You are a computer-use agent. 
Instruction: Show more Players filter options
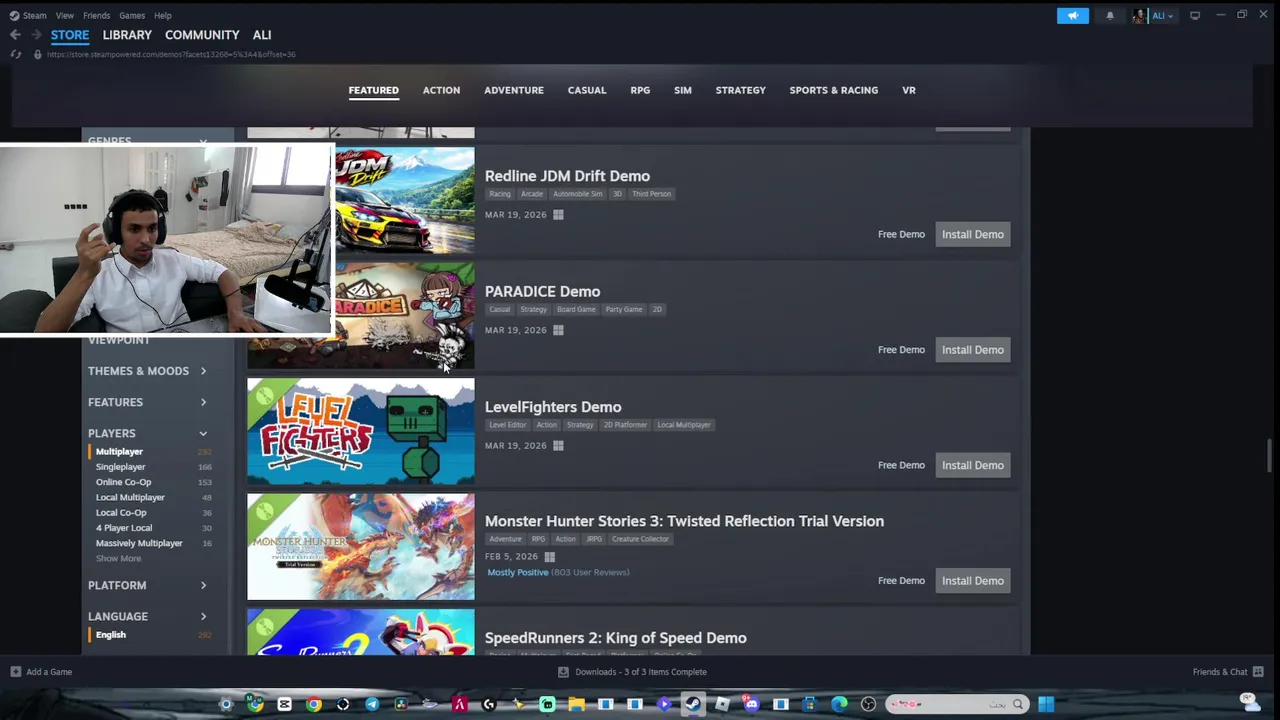click(118, 558)
